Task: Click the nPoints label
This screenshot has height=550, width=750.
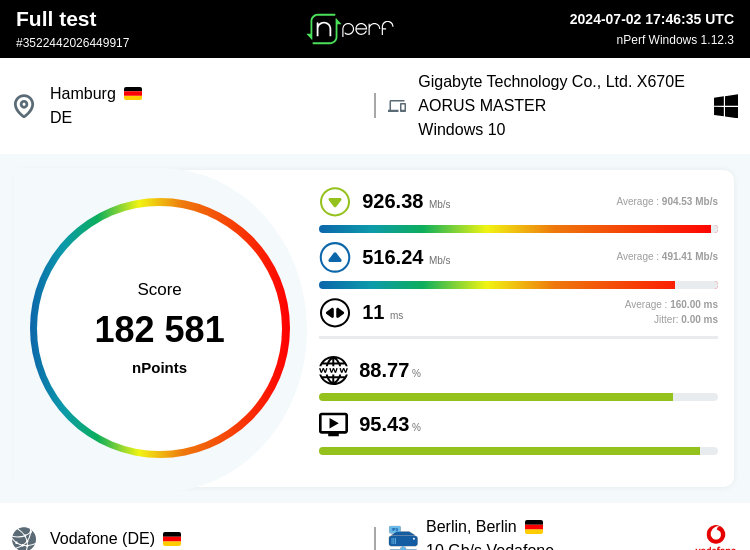Action: [x=159, y=368]
